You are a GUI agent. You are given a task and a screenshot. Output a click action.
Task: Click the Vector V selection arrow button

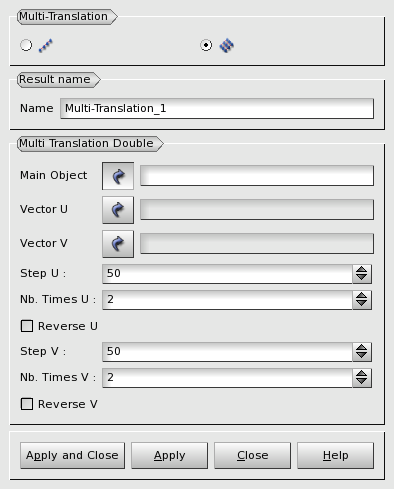118,244
